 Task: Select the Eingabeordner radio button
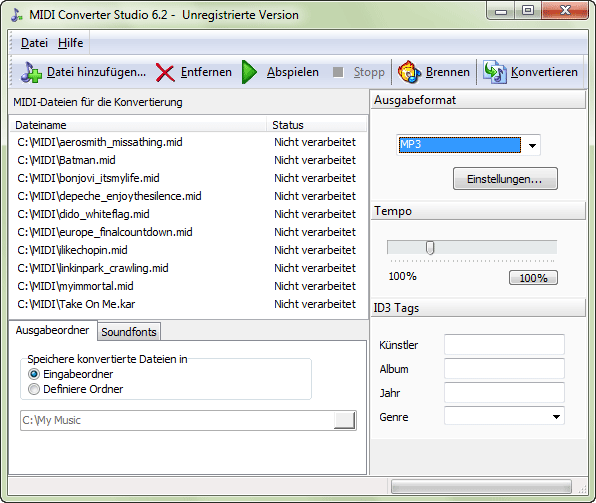point(34,374)
